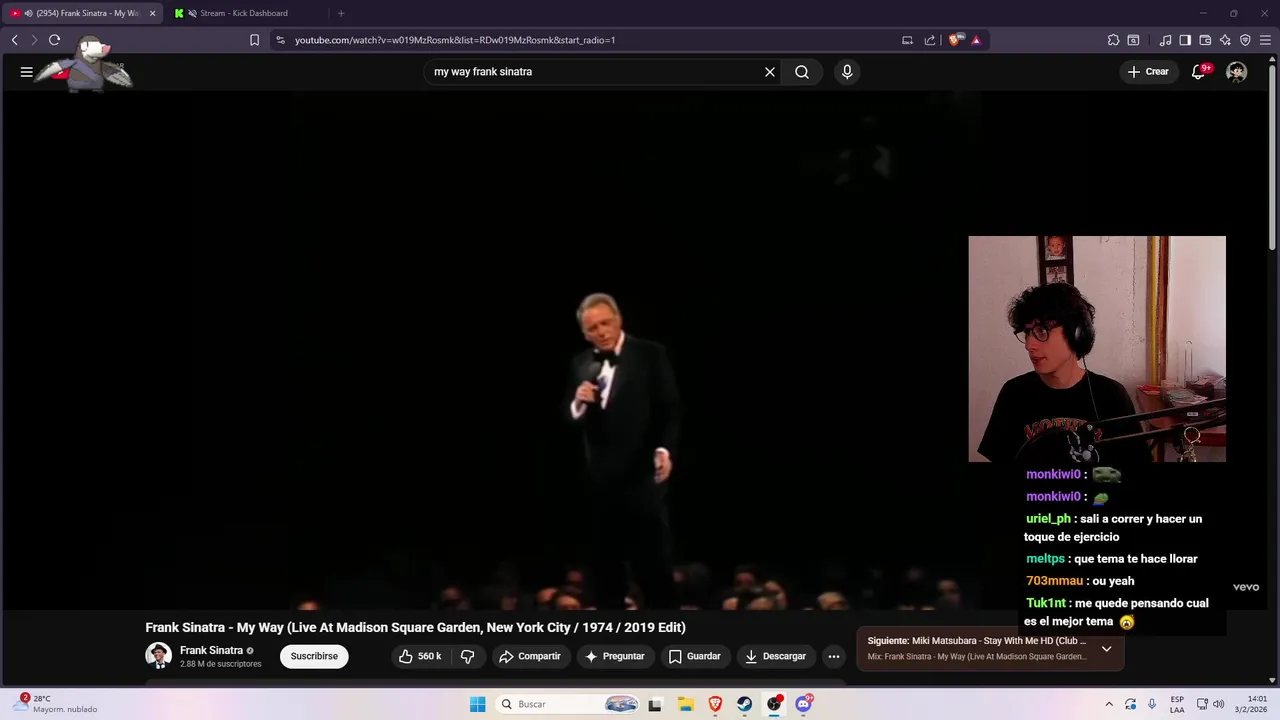The image size is (1280, 720).
Task: Open Leo AI sparkle icon
Action: (x=1225, y=40)
